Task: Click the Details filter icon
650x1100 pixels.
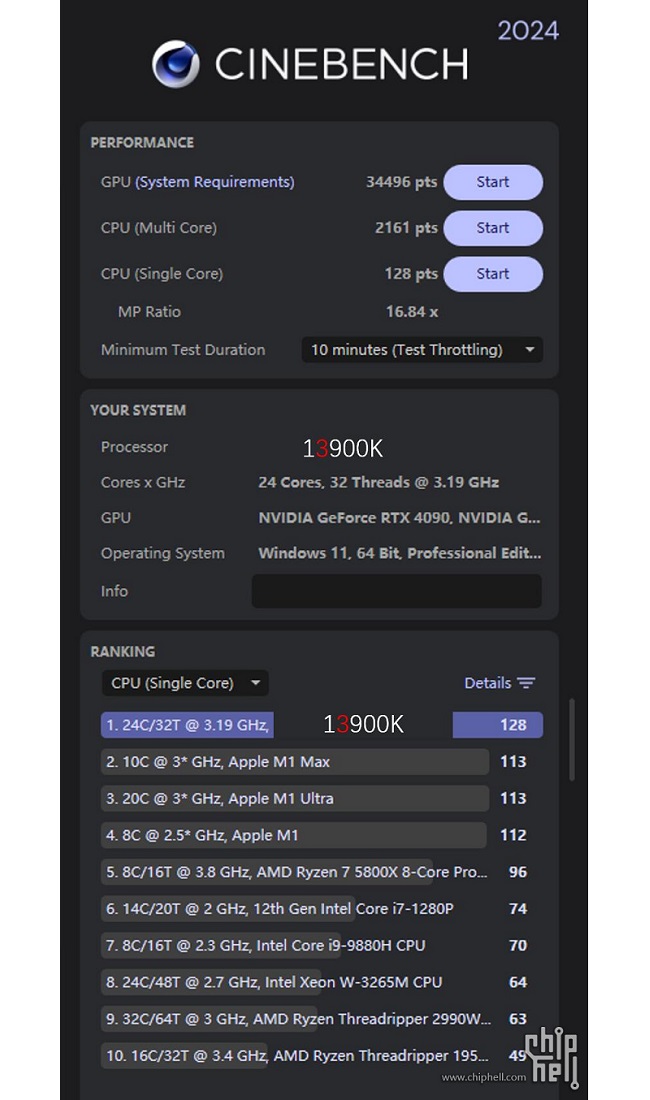Action: tap(526, 683)
